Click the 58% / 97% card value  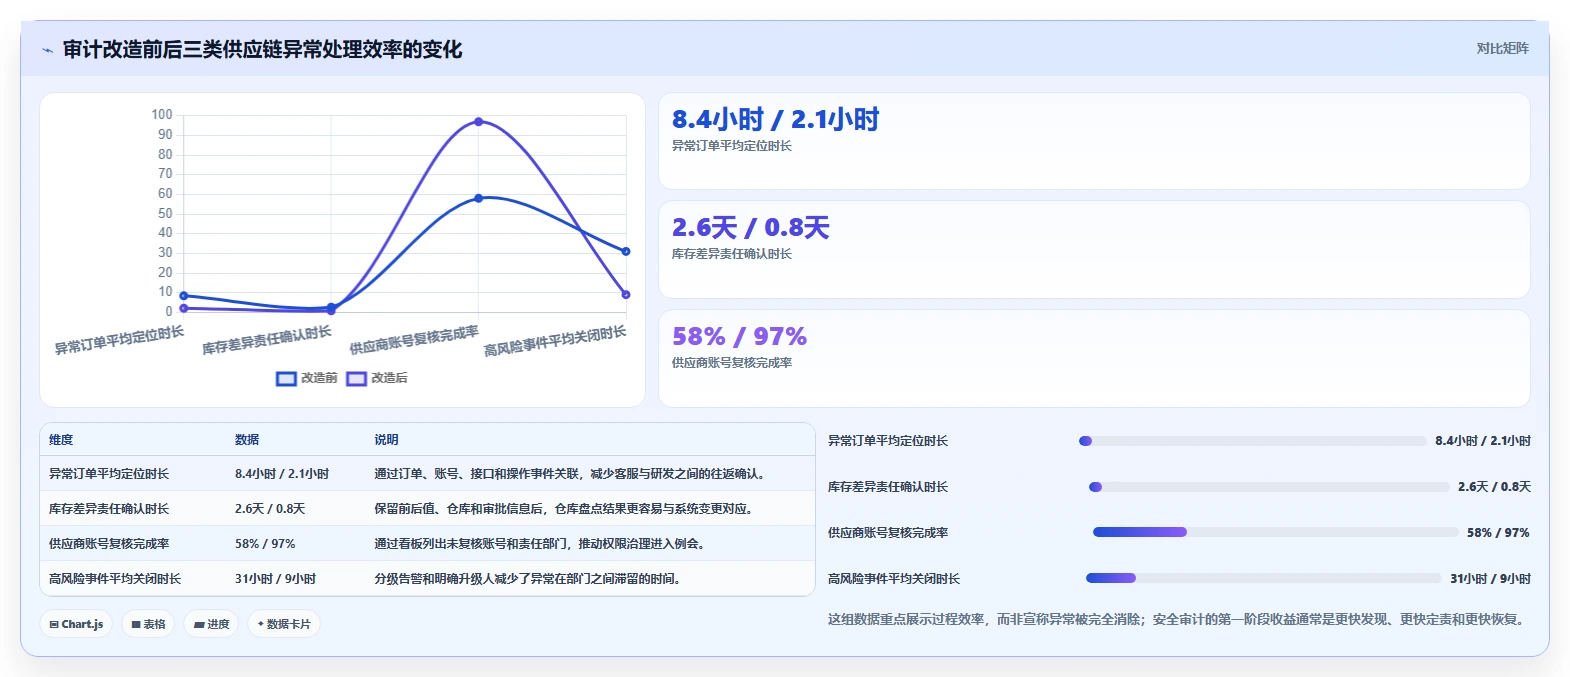pos(739,337)
